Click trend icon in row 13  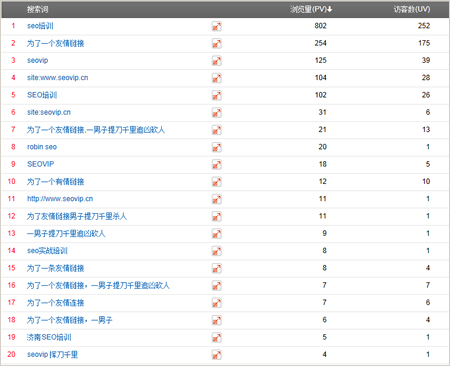coord(217,234)
